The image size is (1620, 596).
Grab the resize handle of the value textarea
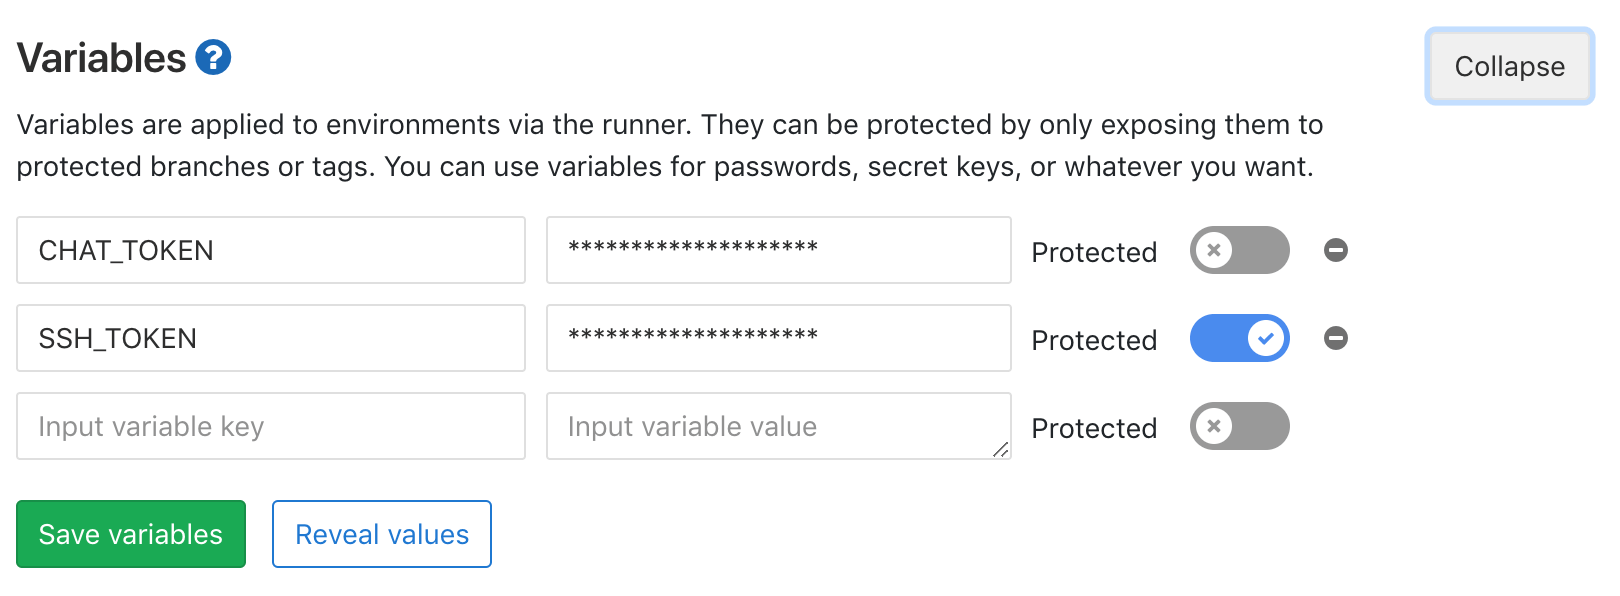click(1001, 450)
